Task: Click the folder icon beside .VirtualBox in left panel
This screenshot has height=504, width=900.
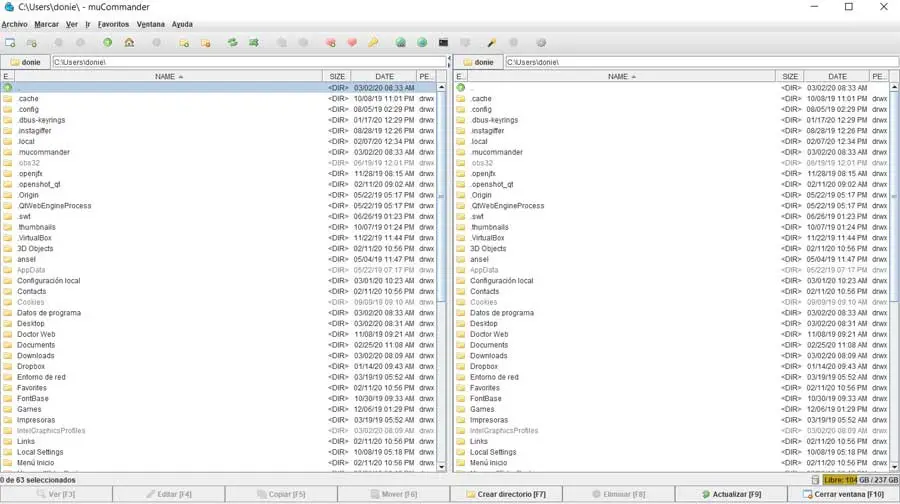Action: [x=7, y=238]
